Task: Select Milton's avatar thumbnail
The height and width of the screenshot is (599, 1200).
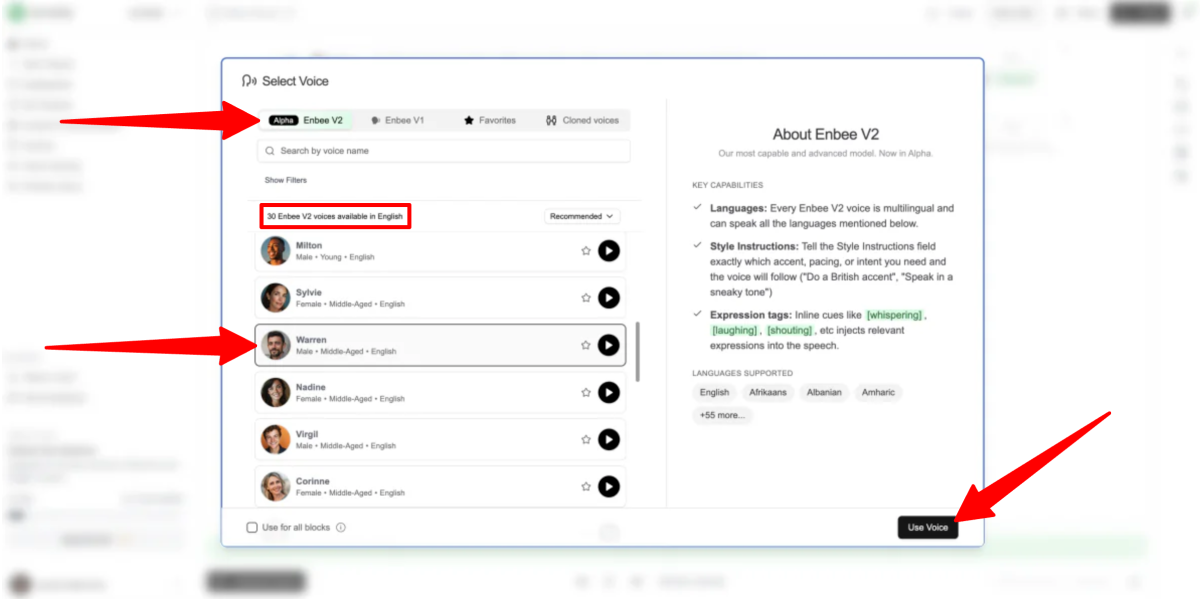Action: point(276,251)
